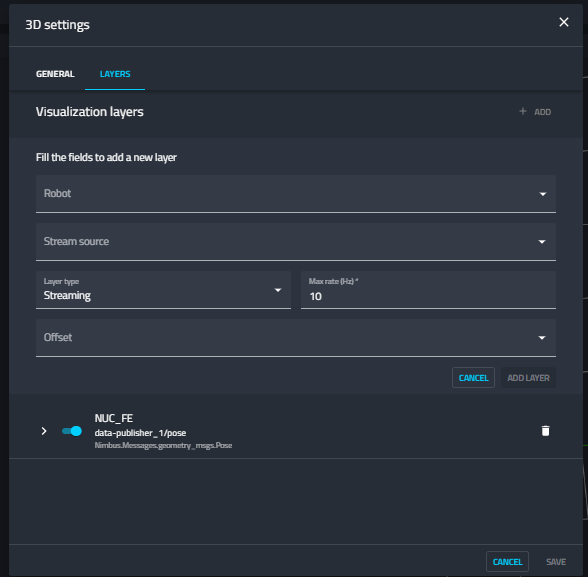Screen dimensions: 588x577
Task: Click the Robot dropdown arrow icon
Action: pos(542,194)
